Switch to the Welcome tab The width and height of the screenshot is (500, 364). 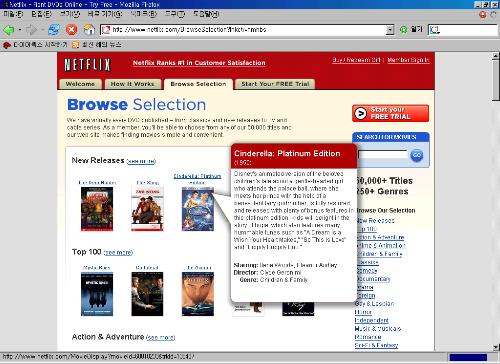pos(80,84)
